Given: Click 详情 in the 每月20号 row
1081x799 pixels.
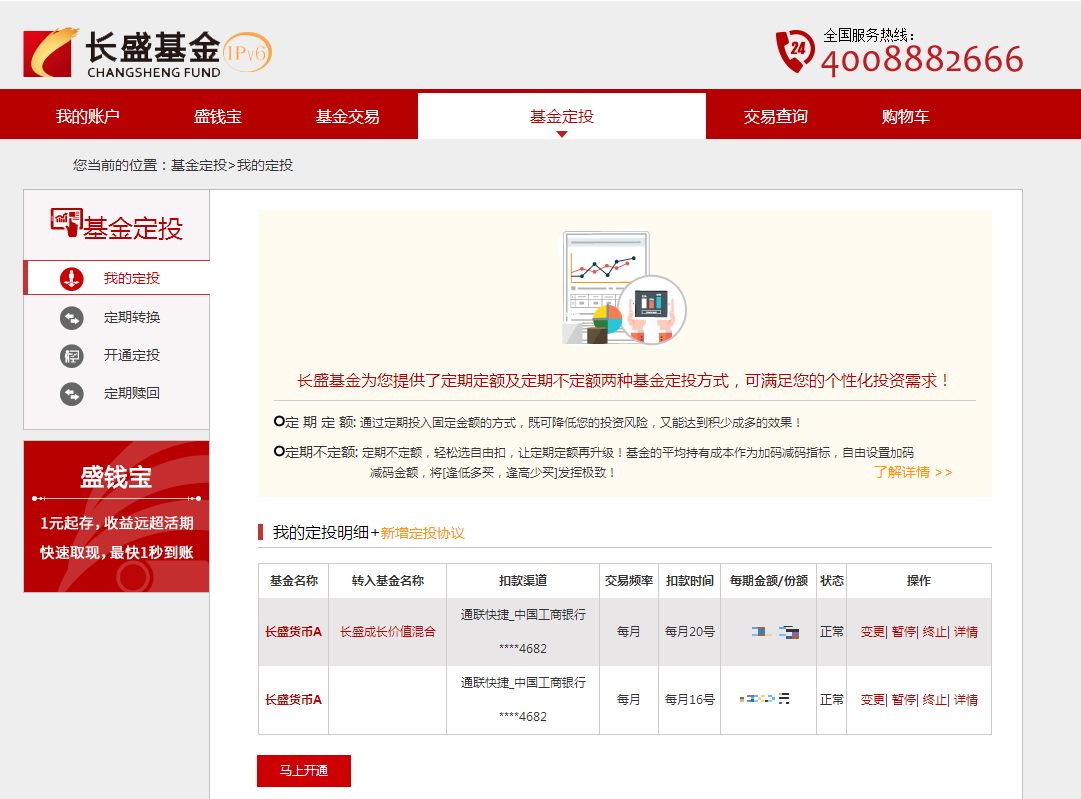Looking at the screenshot, I should pyautogui.click(x=966, y=631).
